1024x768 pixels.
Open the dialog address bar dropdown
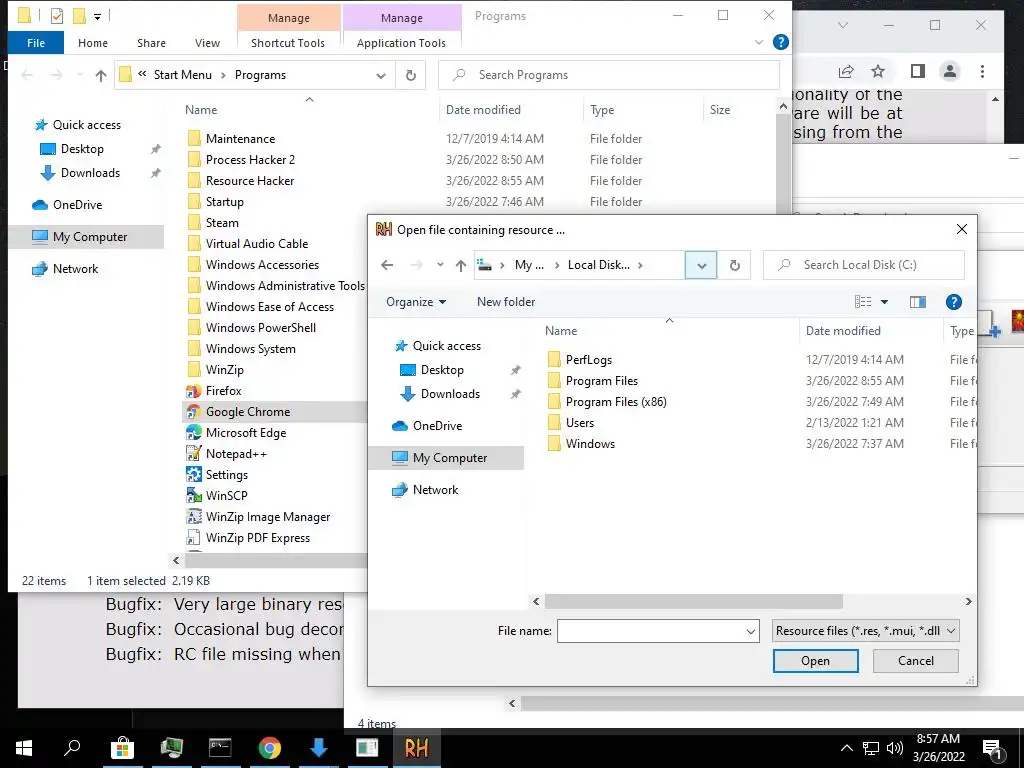click(701, 265)
